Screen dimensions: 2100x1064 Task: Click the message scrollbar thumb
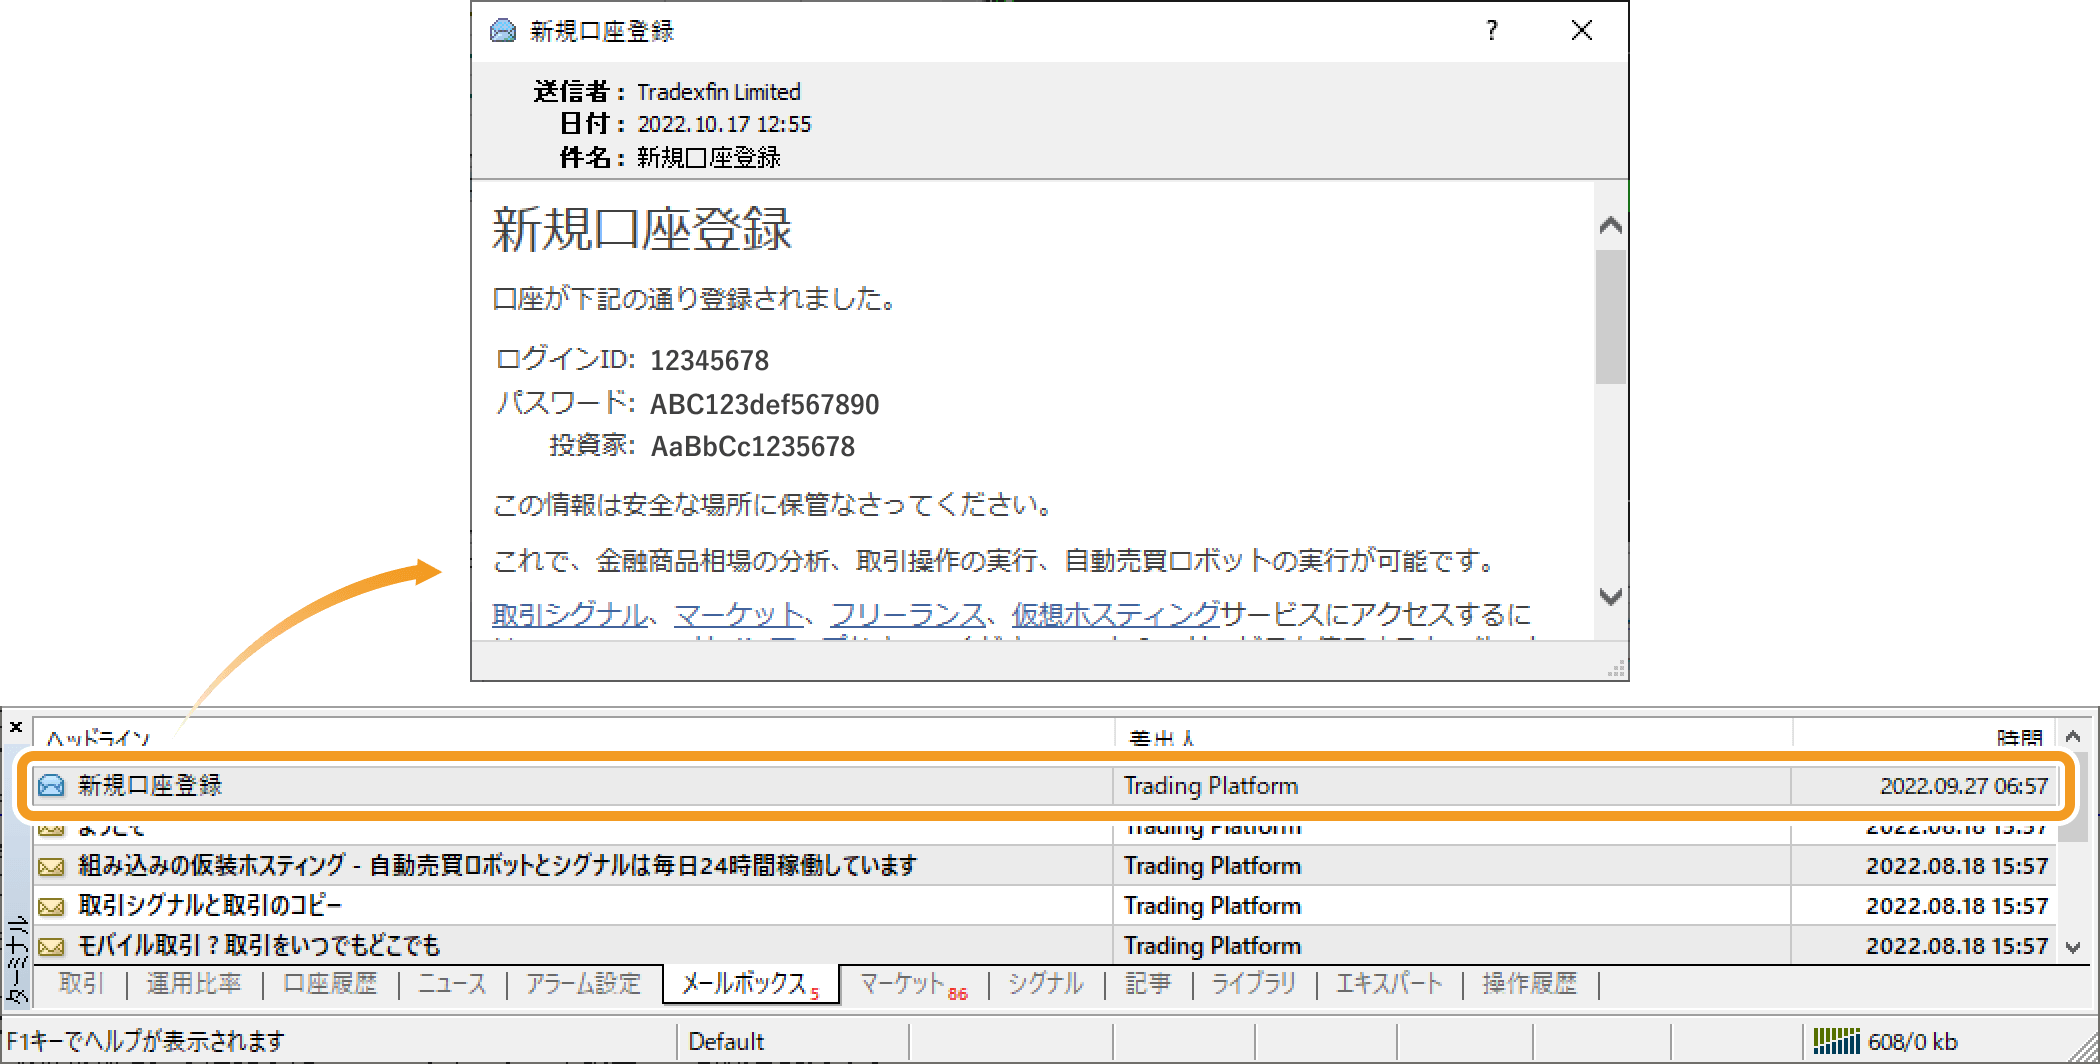pos(1610,316)
